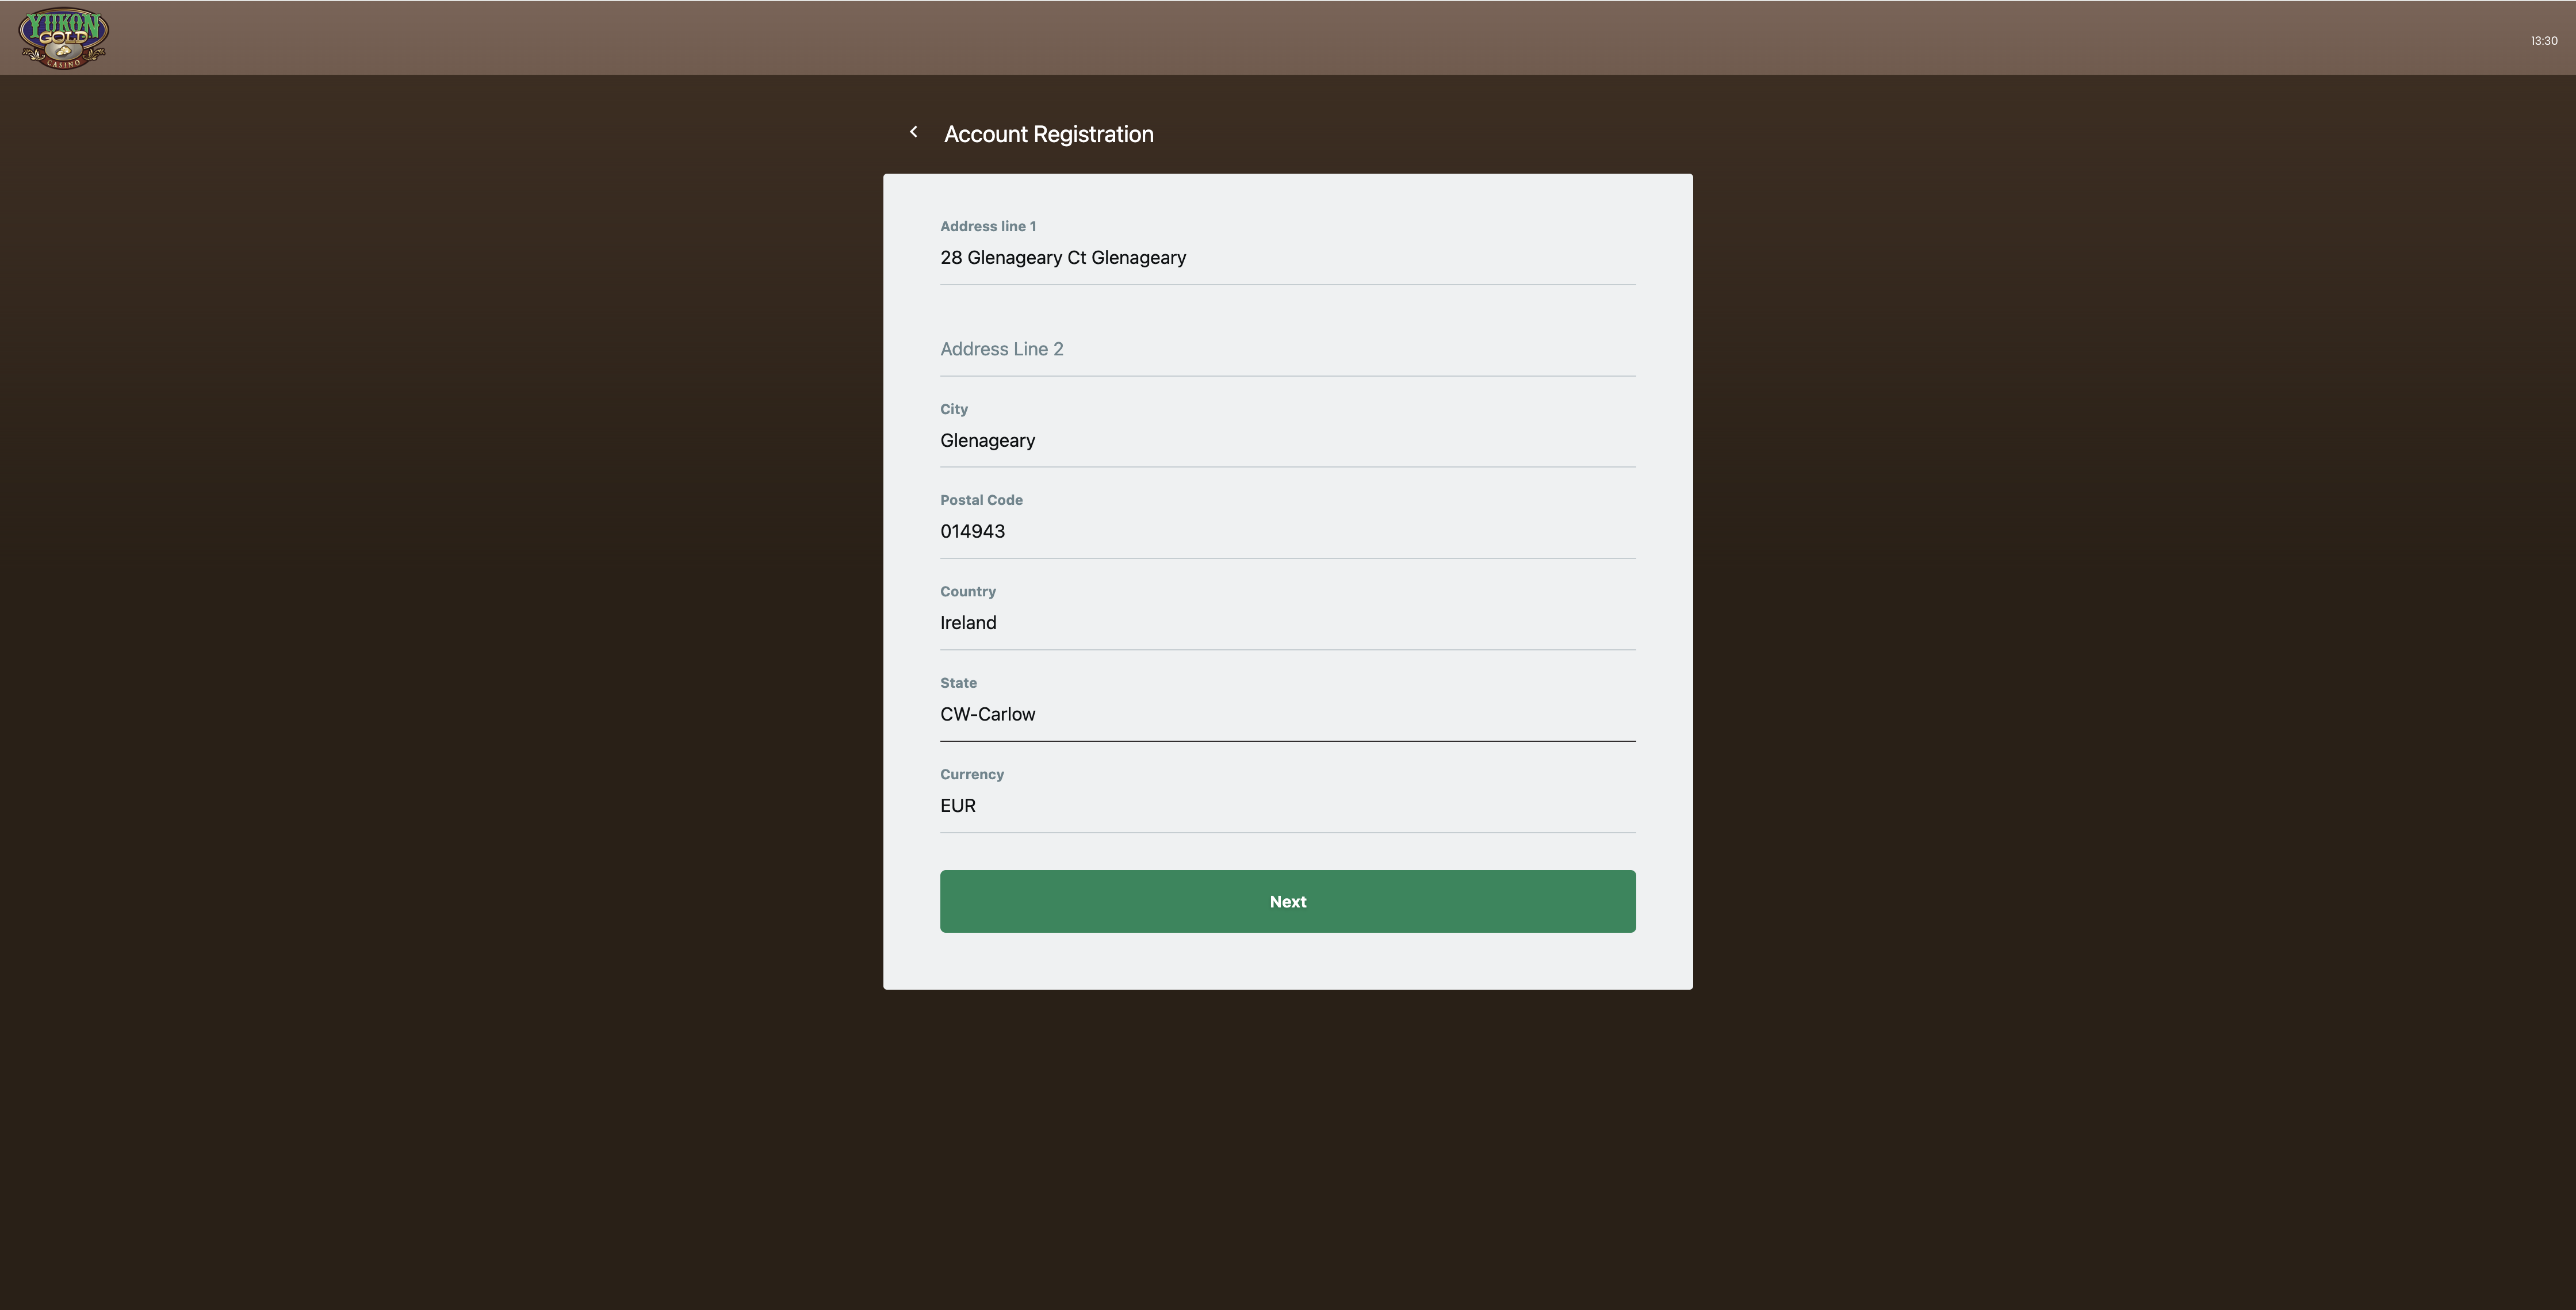Click the 13:30 clock in header

2543,41
